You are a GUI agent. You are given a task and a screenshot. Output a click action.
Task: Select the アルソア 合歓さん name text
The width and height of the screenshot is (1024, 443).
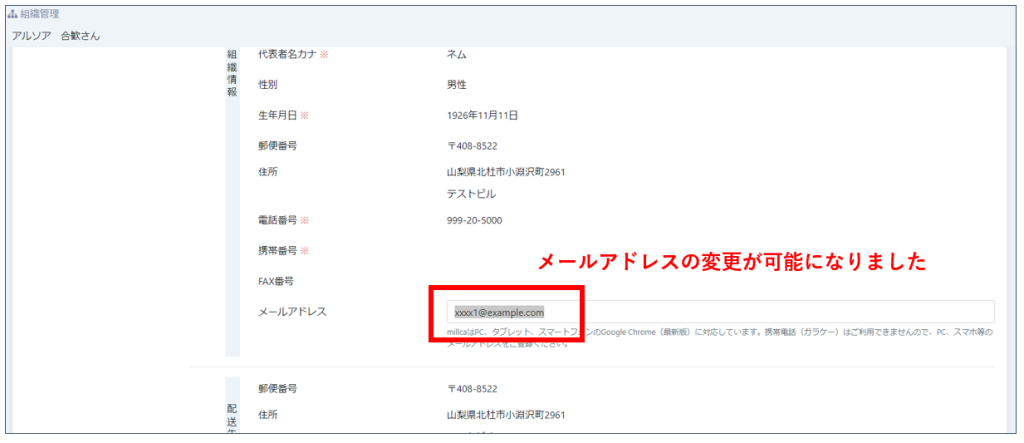click(56, 36)
